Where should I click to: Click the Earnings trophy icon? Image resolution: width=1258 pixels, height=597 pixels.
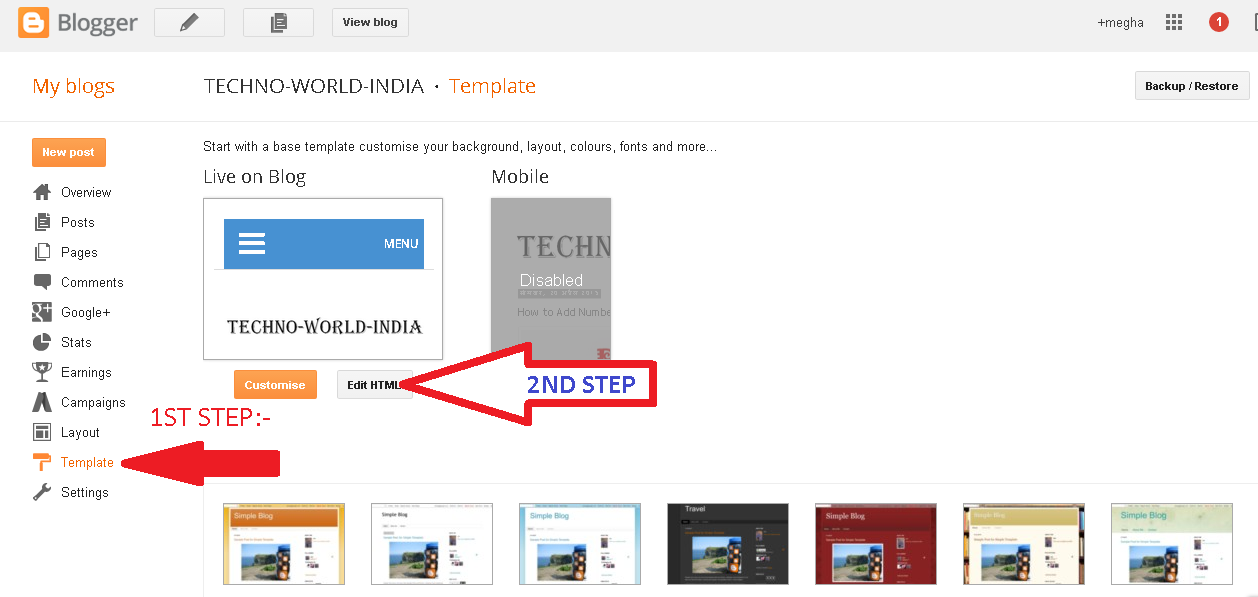[x=42, y=372]
